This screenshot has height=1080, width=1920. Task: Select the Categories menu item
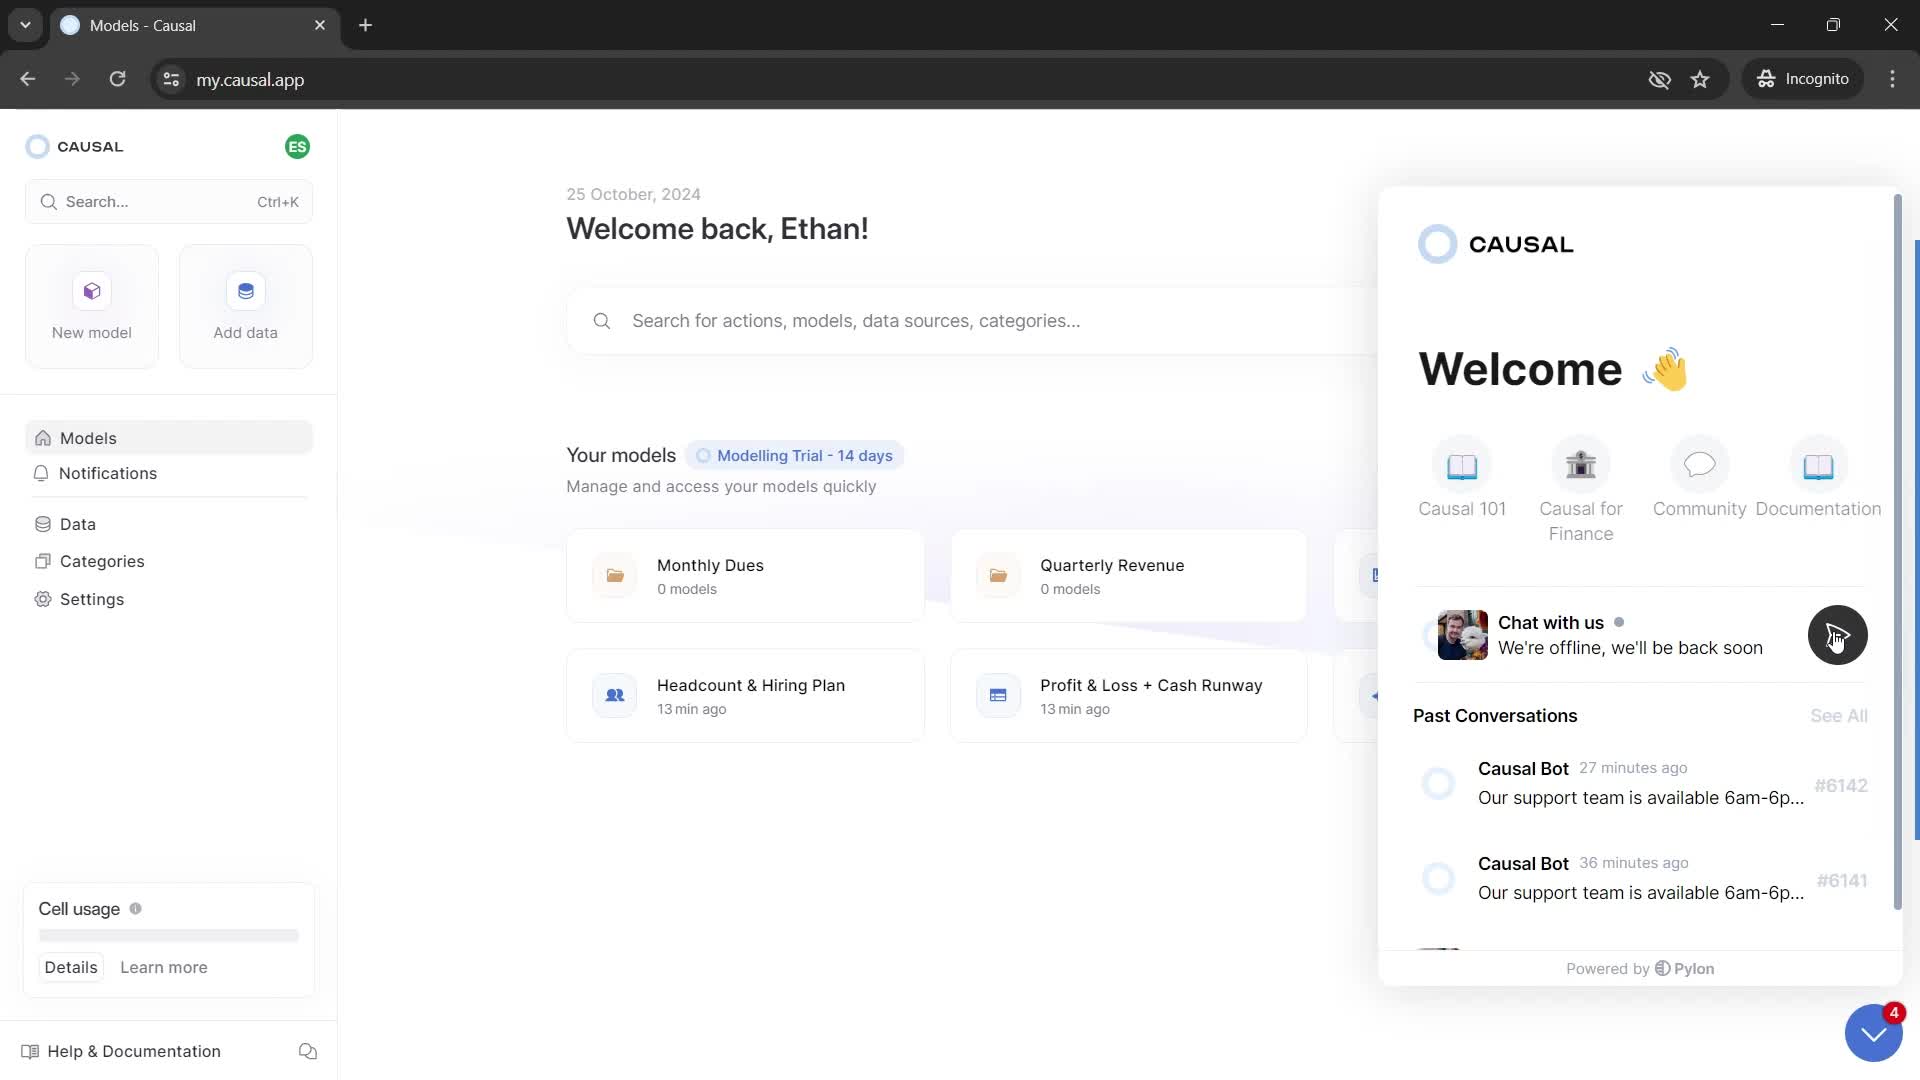pos(103,560)
